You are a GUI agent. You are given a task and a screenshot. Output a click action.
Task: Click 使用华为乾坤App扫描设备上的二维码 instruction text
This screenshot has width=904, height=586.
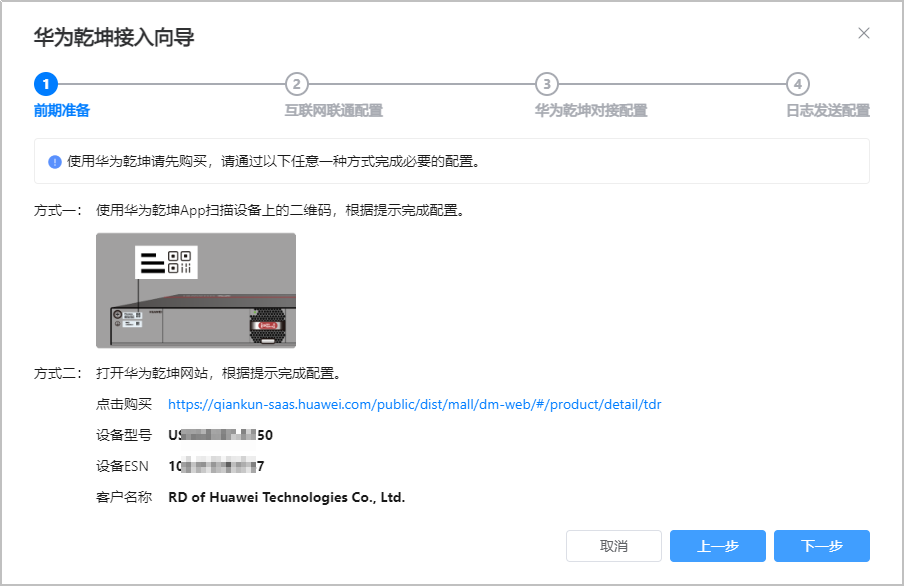pyautogui.click(x=281, y=211)
